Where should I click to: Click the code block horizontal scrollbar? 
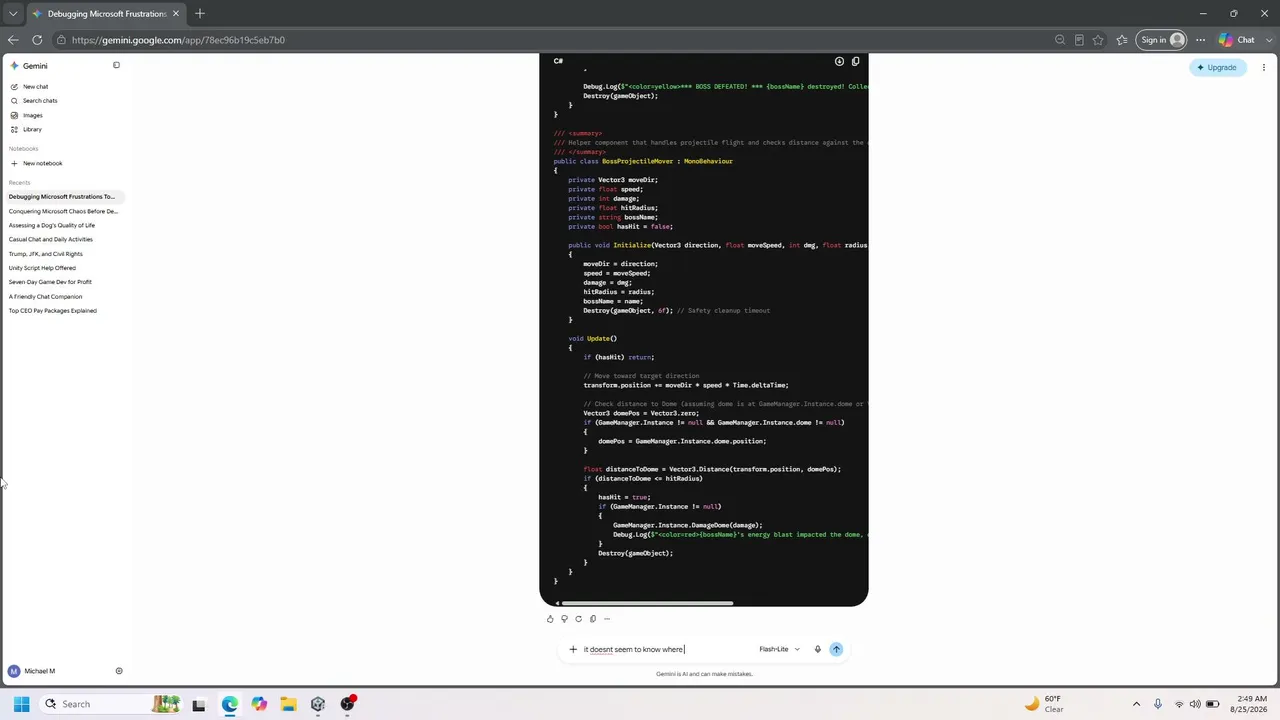(x=647, y=603)
